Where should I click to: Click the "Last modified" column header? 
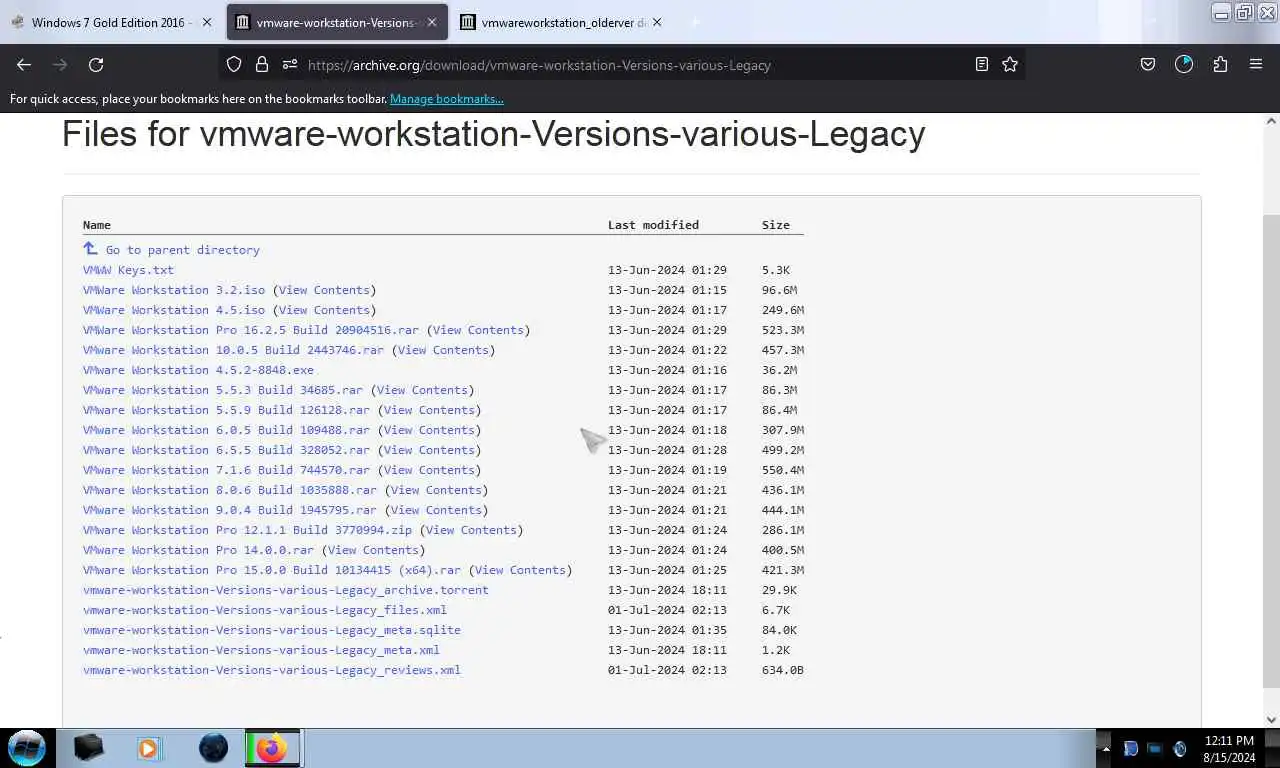tap(653, 225)
